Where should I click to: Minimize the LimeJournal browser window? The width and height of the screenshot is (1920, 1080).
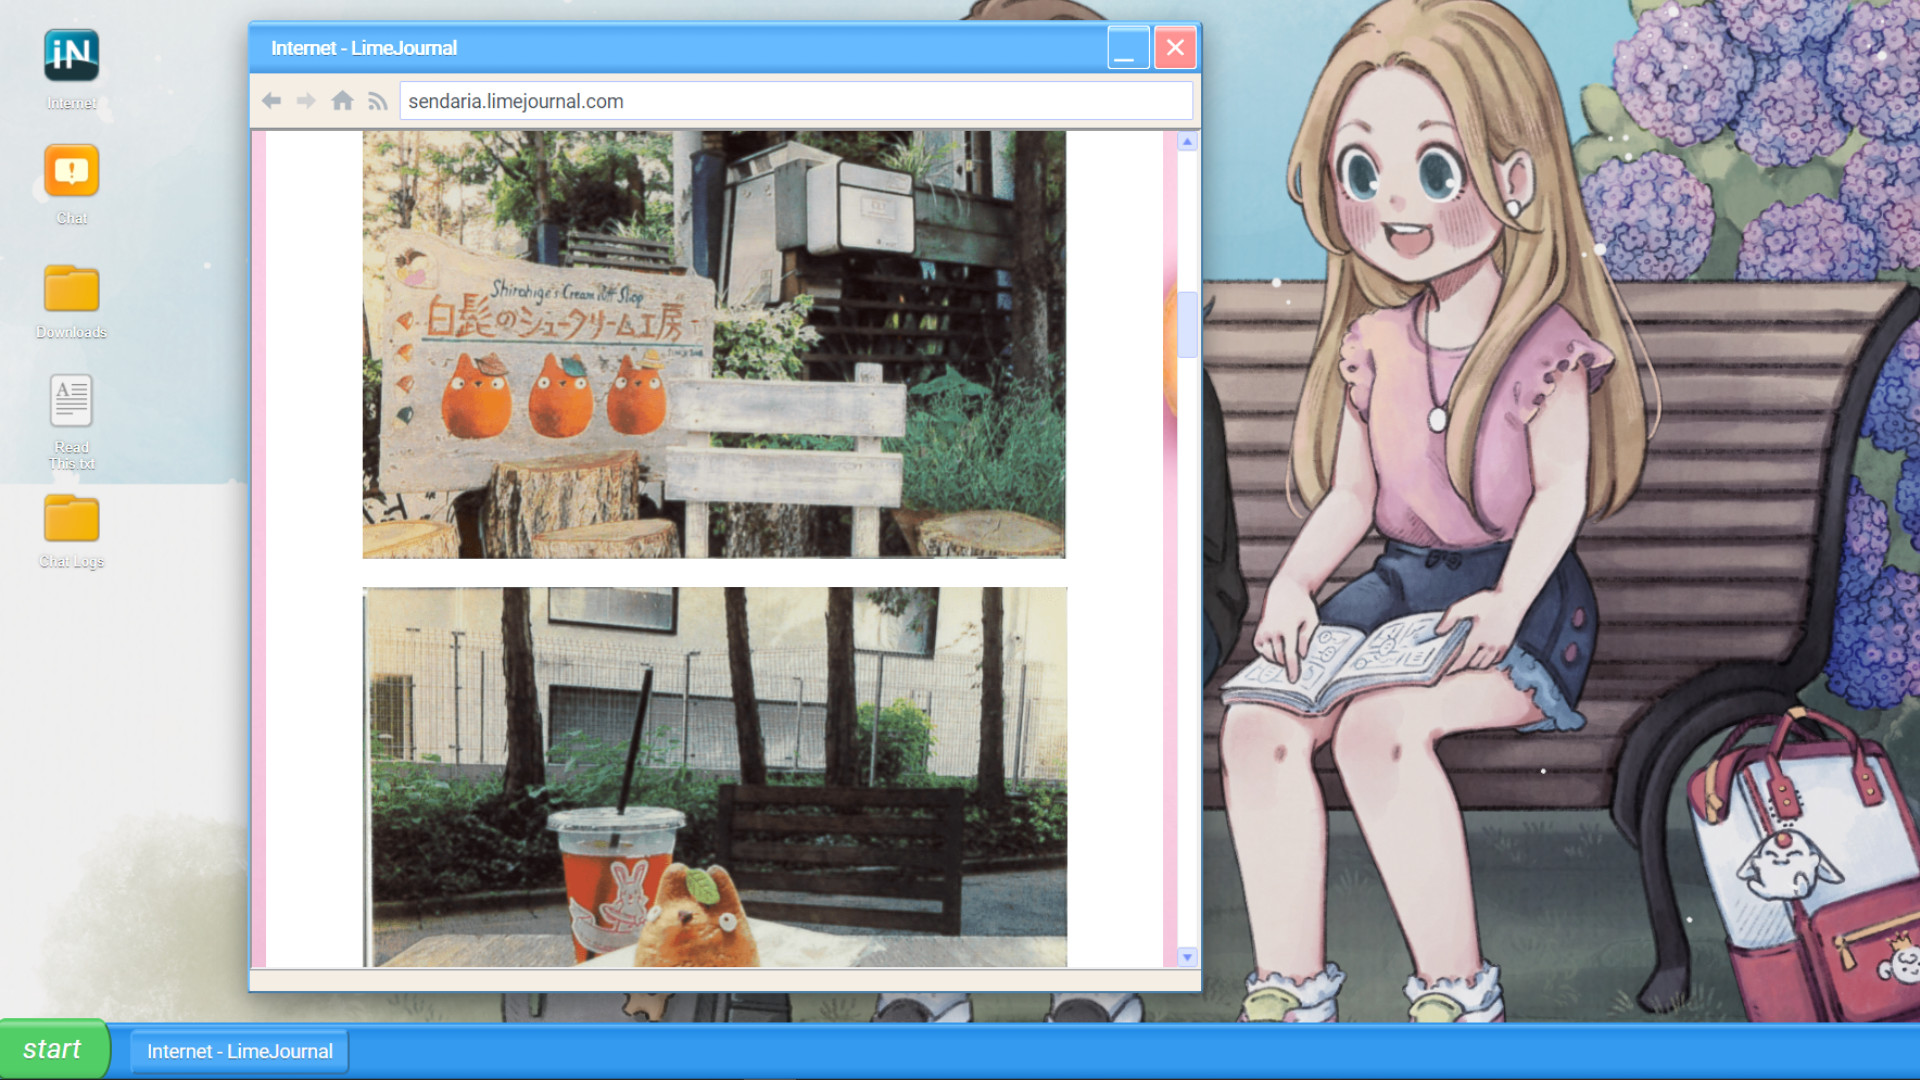1128,47
